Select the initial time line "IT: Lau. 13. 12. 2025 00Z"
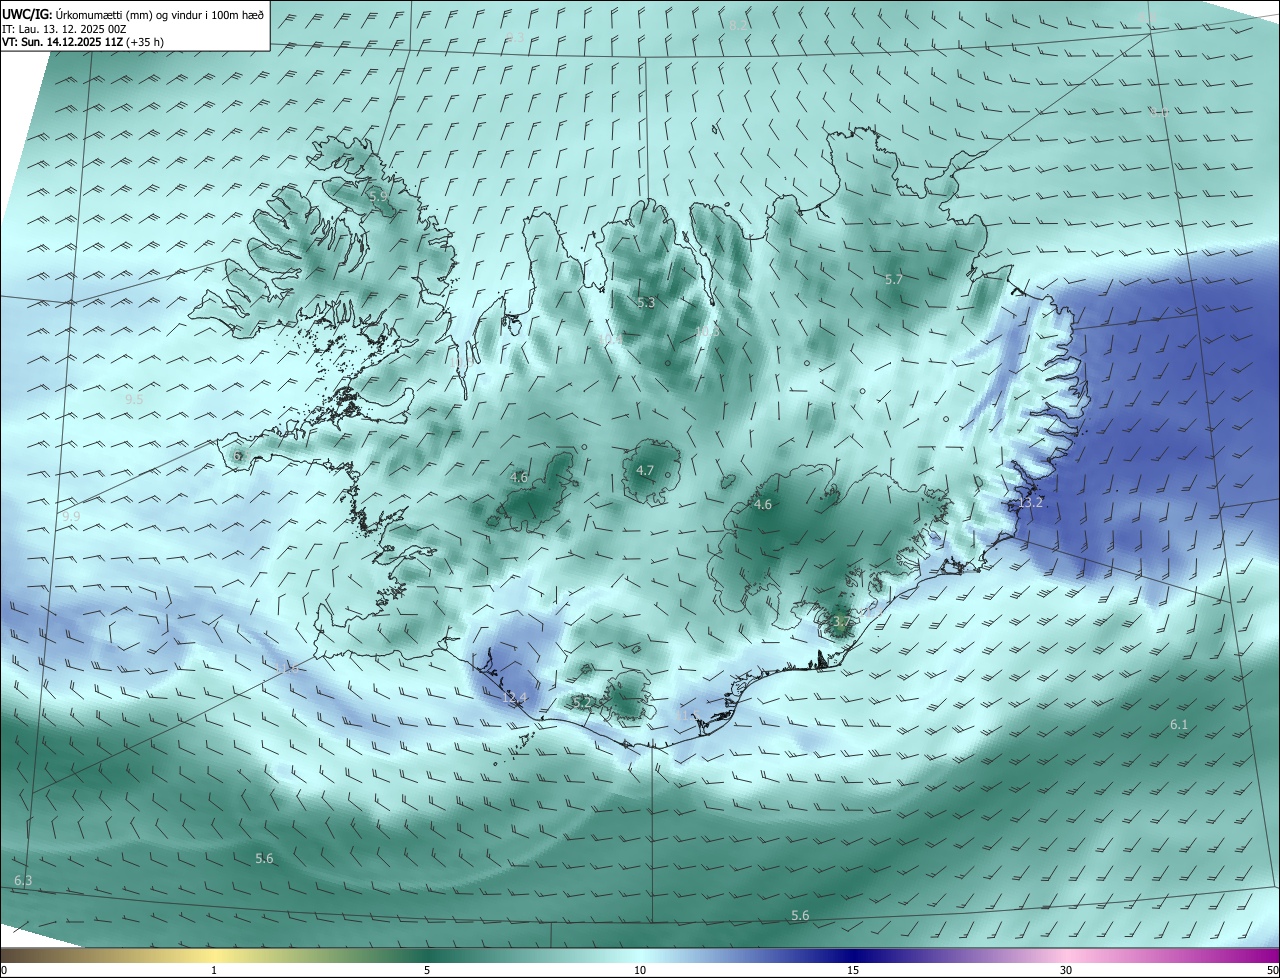This screenshot has height=978, width=1280. point(64,29)
